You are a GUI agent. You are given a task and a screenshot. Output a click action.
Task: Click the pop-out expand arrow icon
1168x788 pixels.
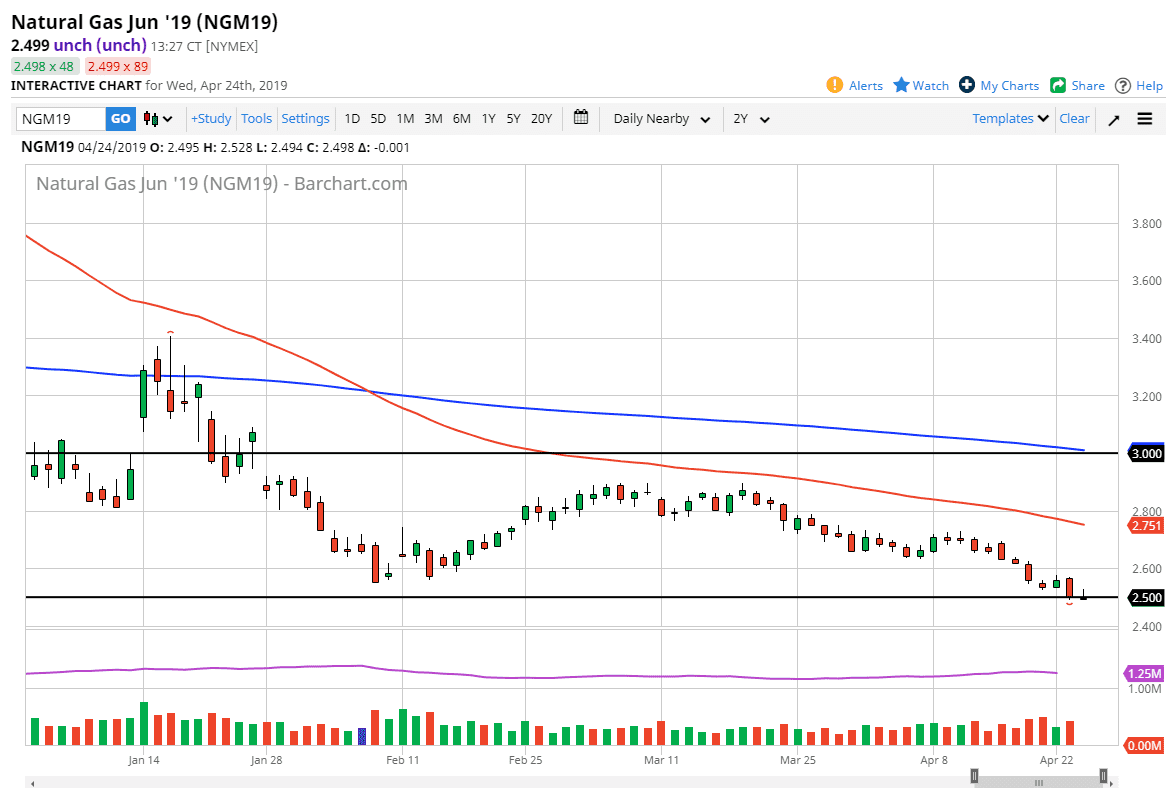click(1113, 119)
